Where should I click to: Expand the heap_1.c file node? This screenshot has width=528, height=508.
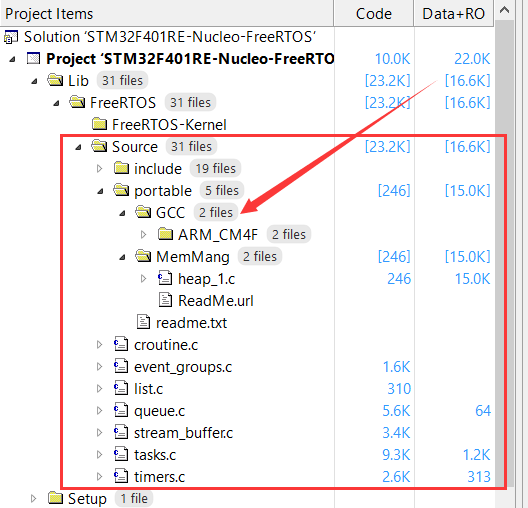click(144, 278)
